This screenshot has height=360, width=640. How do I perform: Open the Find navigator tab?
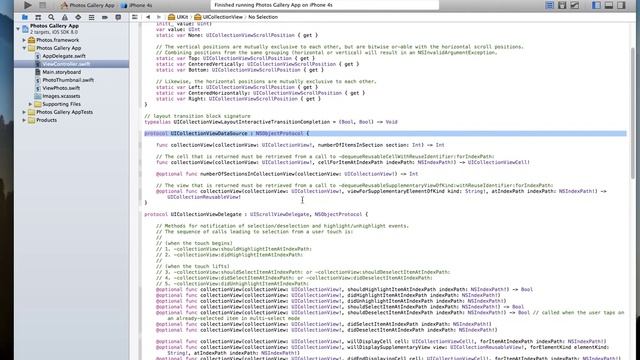coord(51,17)
